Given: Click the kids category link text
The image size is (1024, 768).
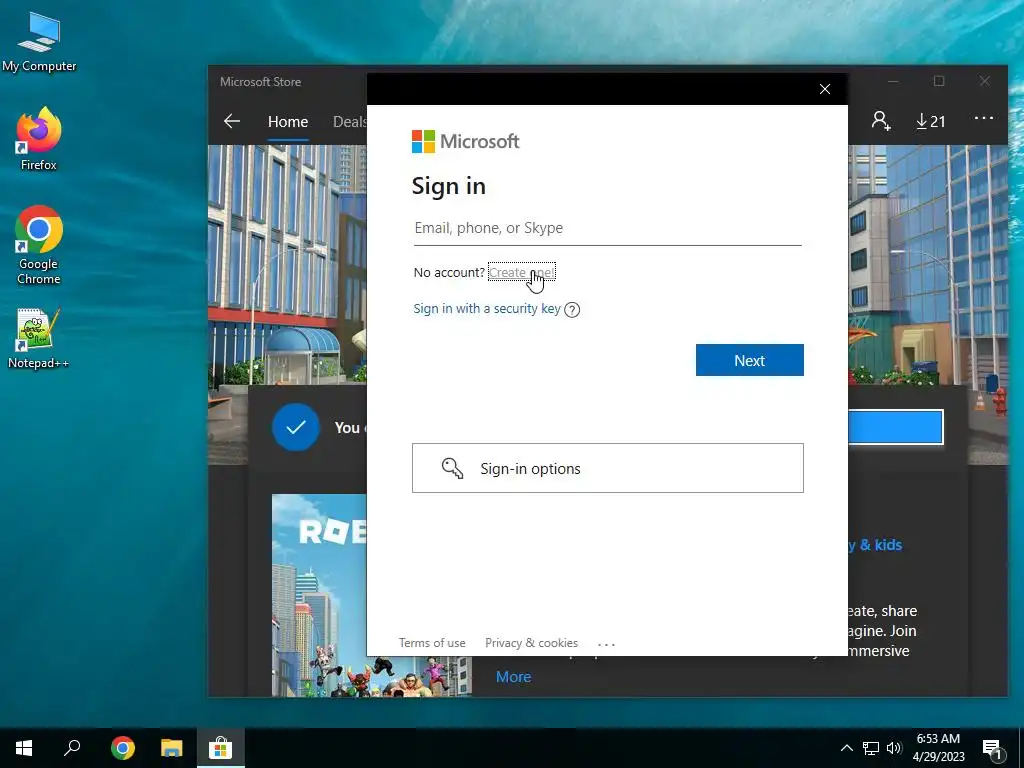Looking at the screenshot, I should (x=874, y=545).
